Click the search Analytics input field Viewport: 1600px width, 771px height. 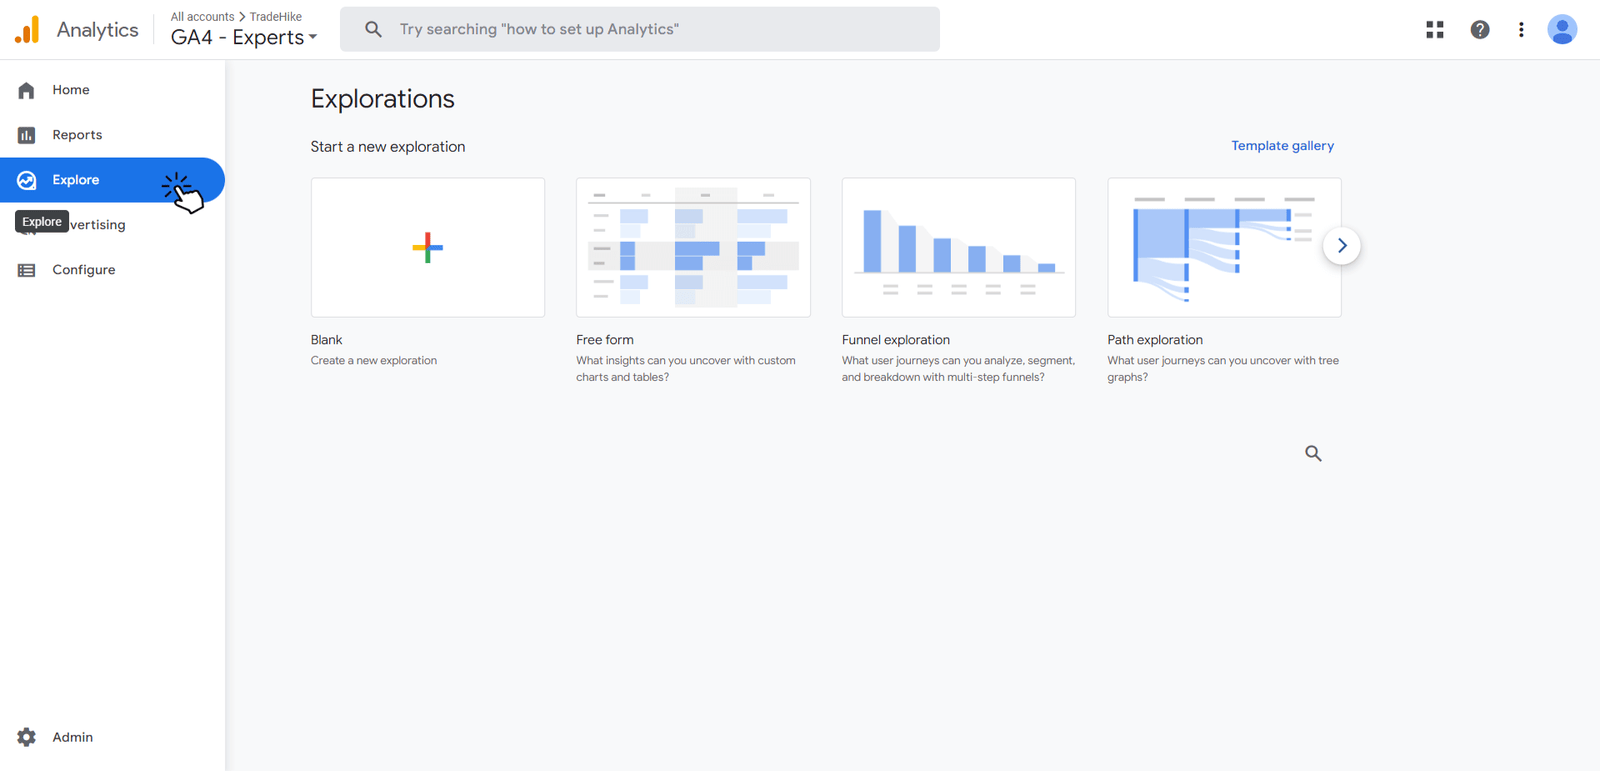pos(640,29)
